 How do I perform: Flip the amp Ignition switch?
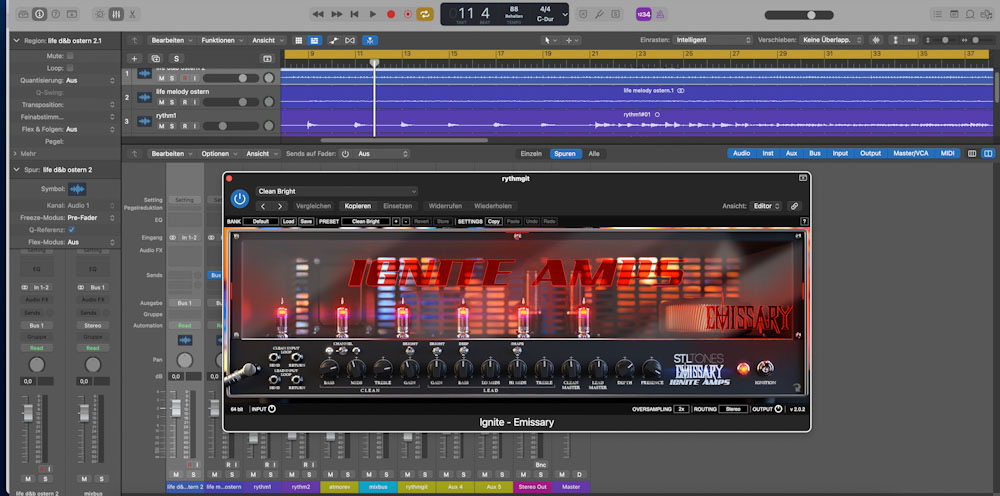pyautogui.click(x=765, y=367)
